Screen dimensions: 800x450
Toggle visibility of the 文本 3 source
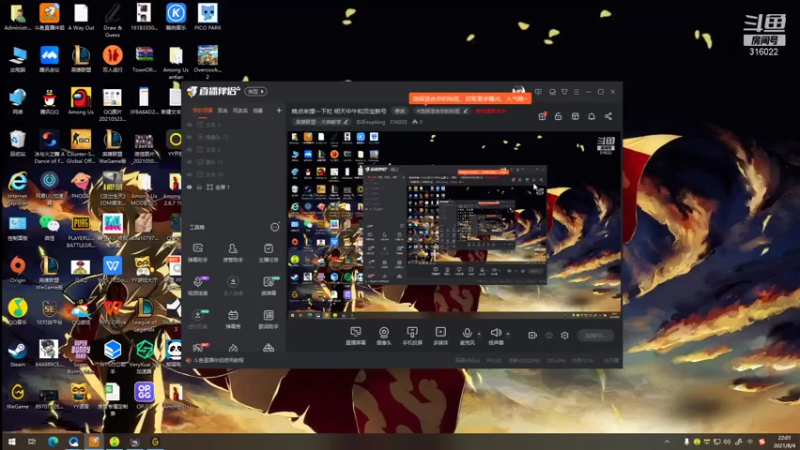(189, 124)
